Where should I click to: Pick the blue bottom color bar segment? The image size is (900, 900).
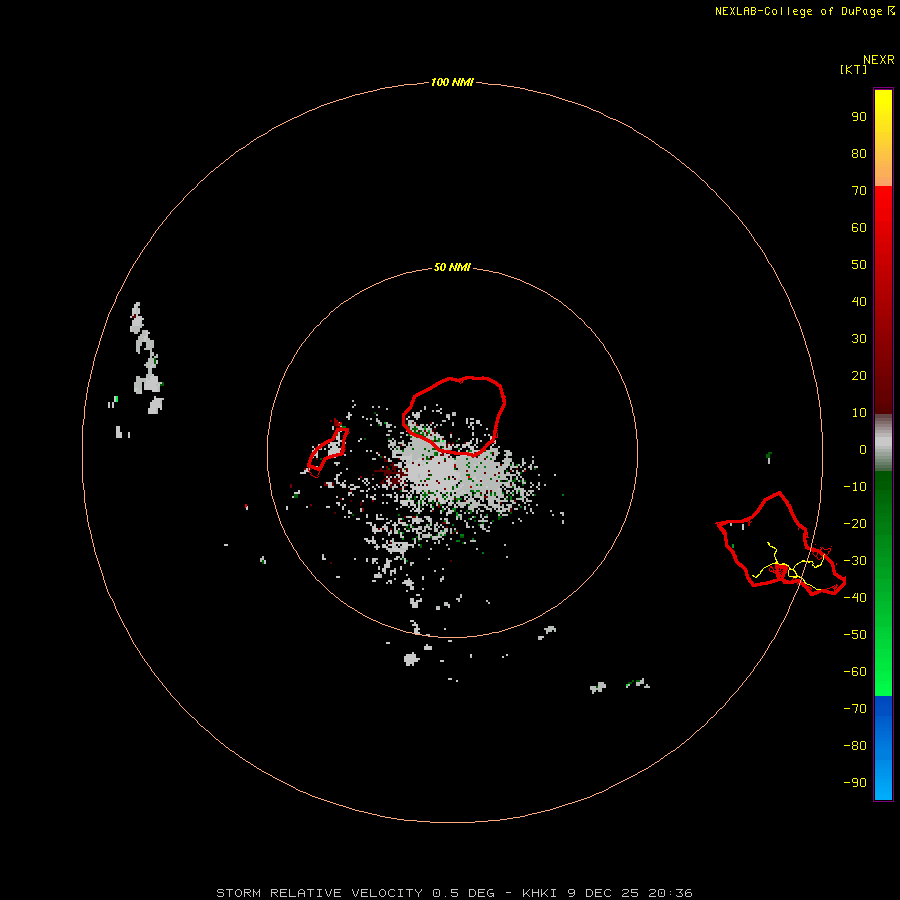point(883,748)
